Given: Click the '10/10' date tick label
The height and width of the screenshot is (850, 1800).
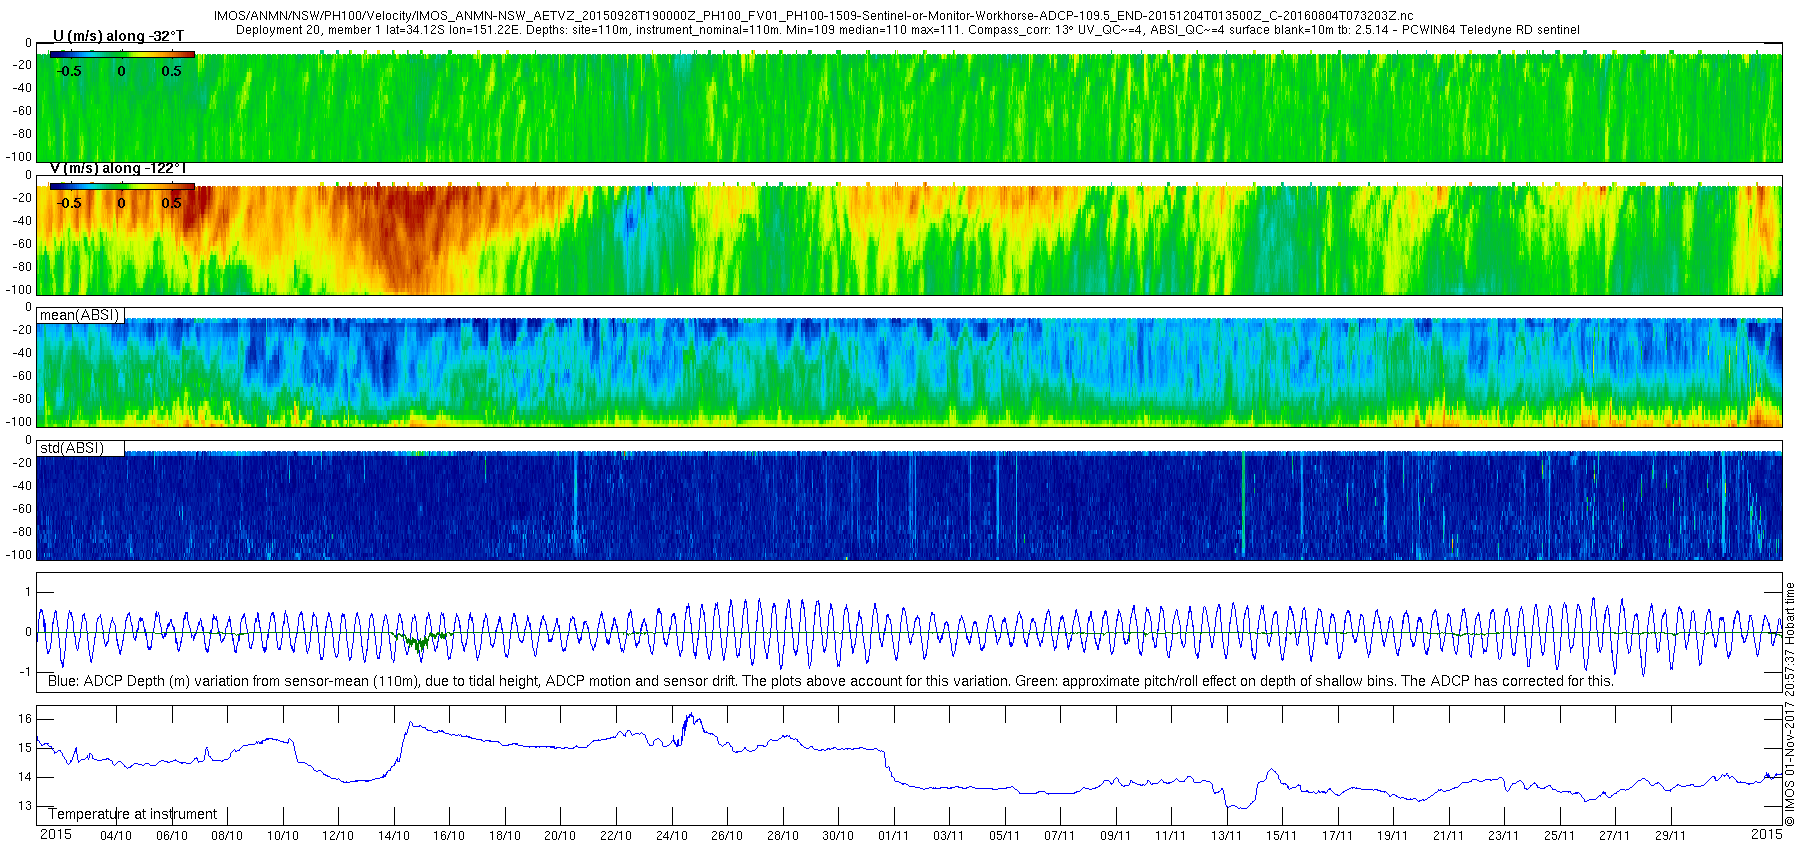Looking at the screenshot, I should 283,836.
